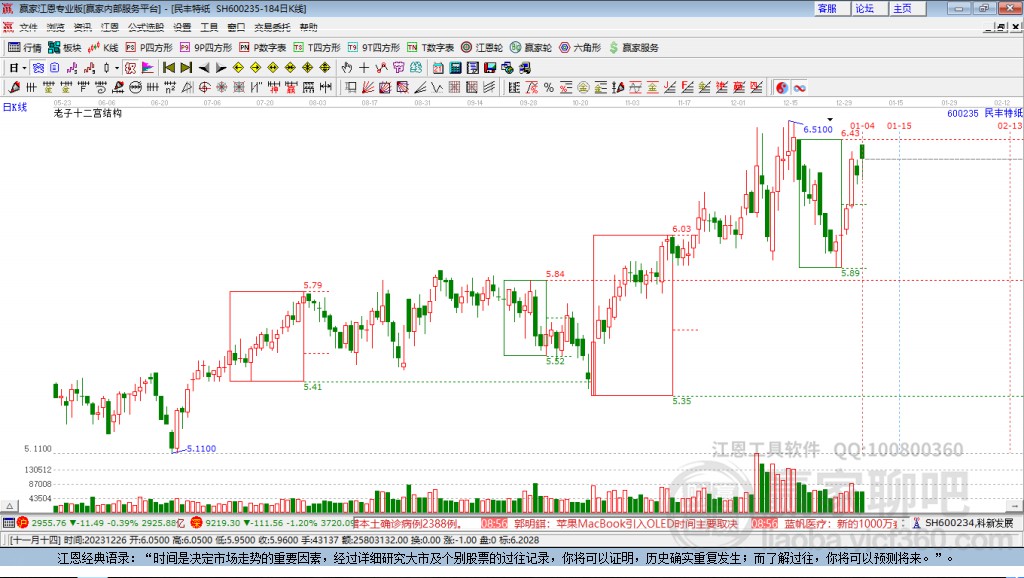This screenshot has height=578, width=1024.
Task: Click the 600235 stock code label
Action: pyautogui.click(x=963, y=113)
